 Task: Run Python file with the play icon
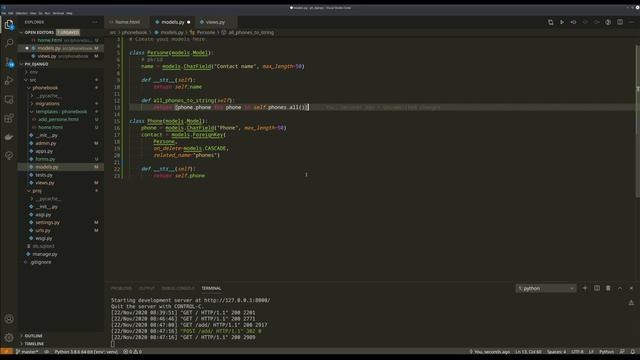click(562, 22)
